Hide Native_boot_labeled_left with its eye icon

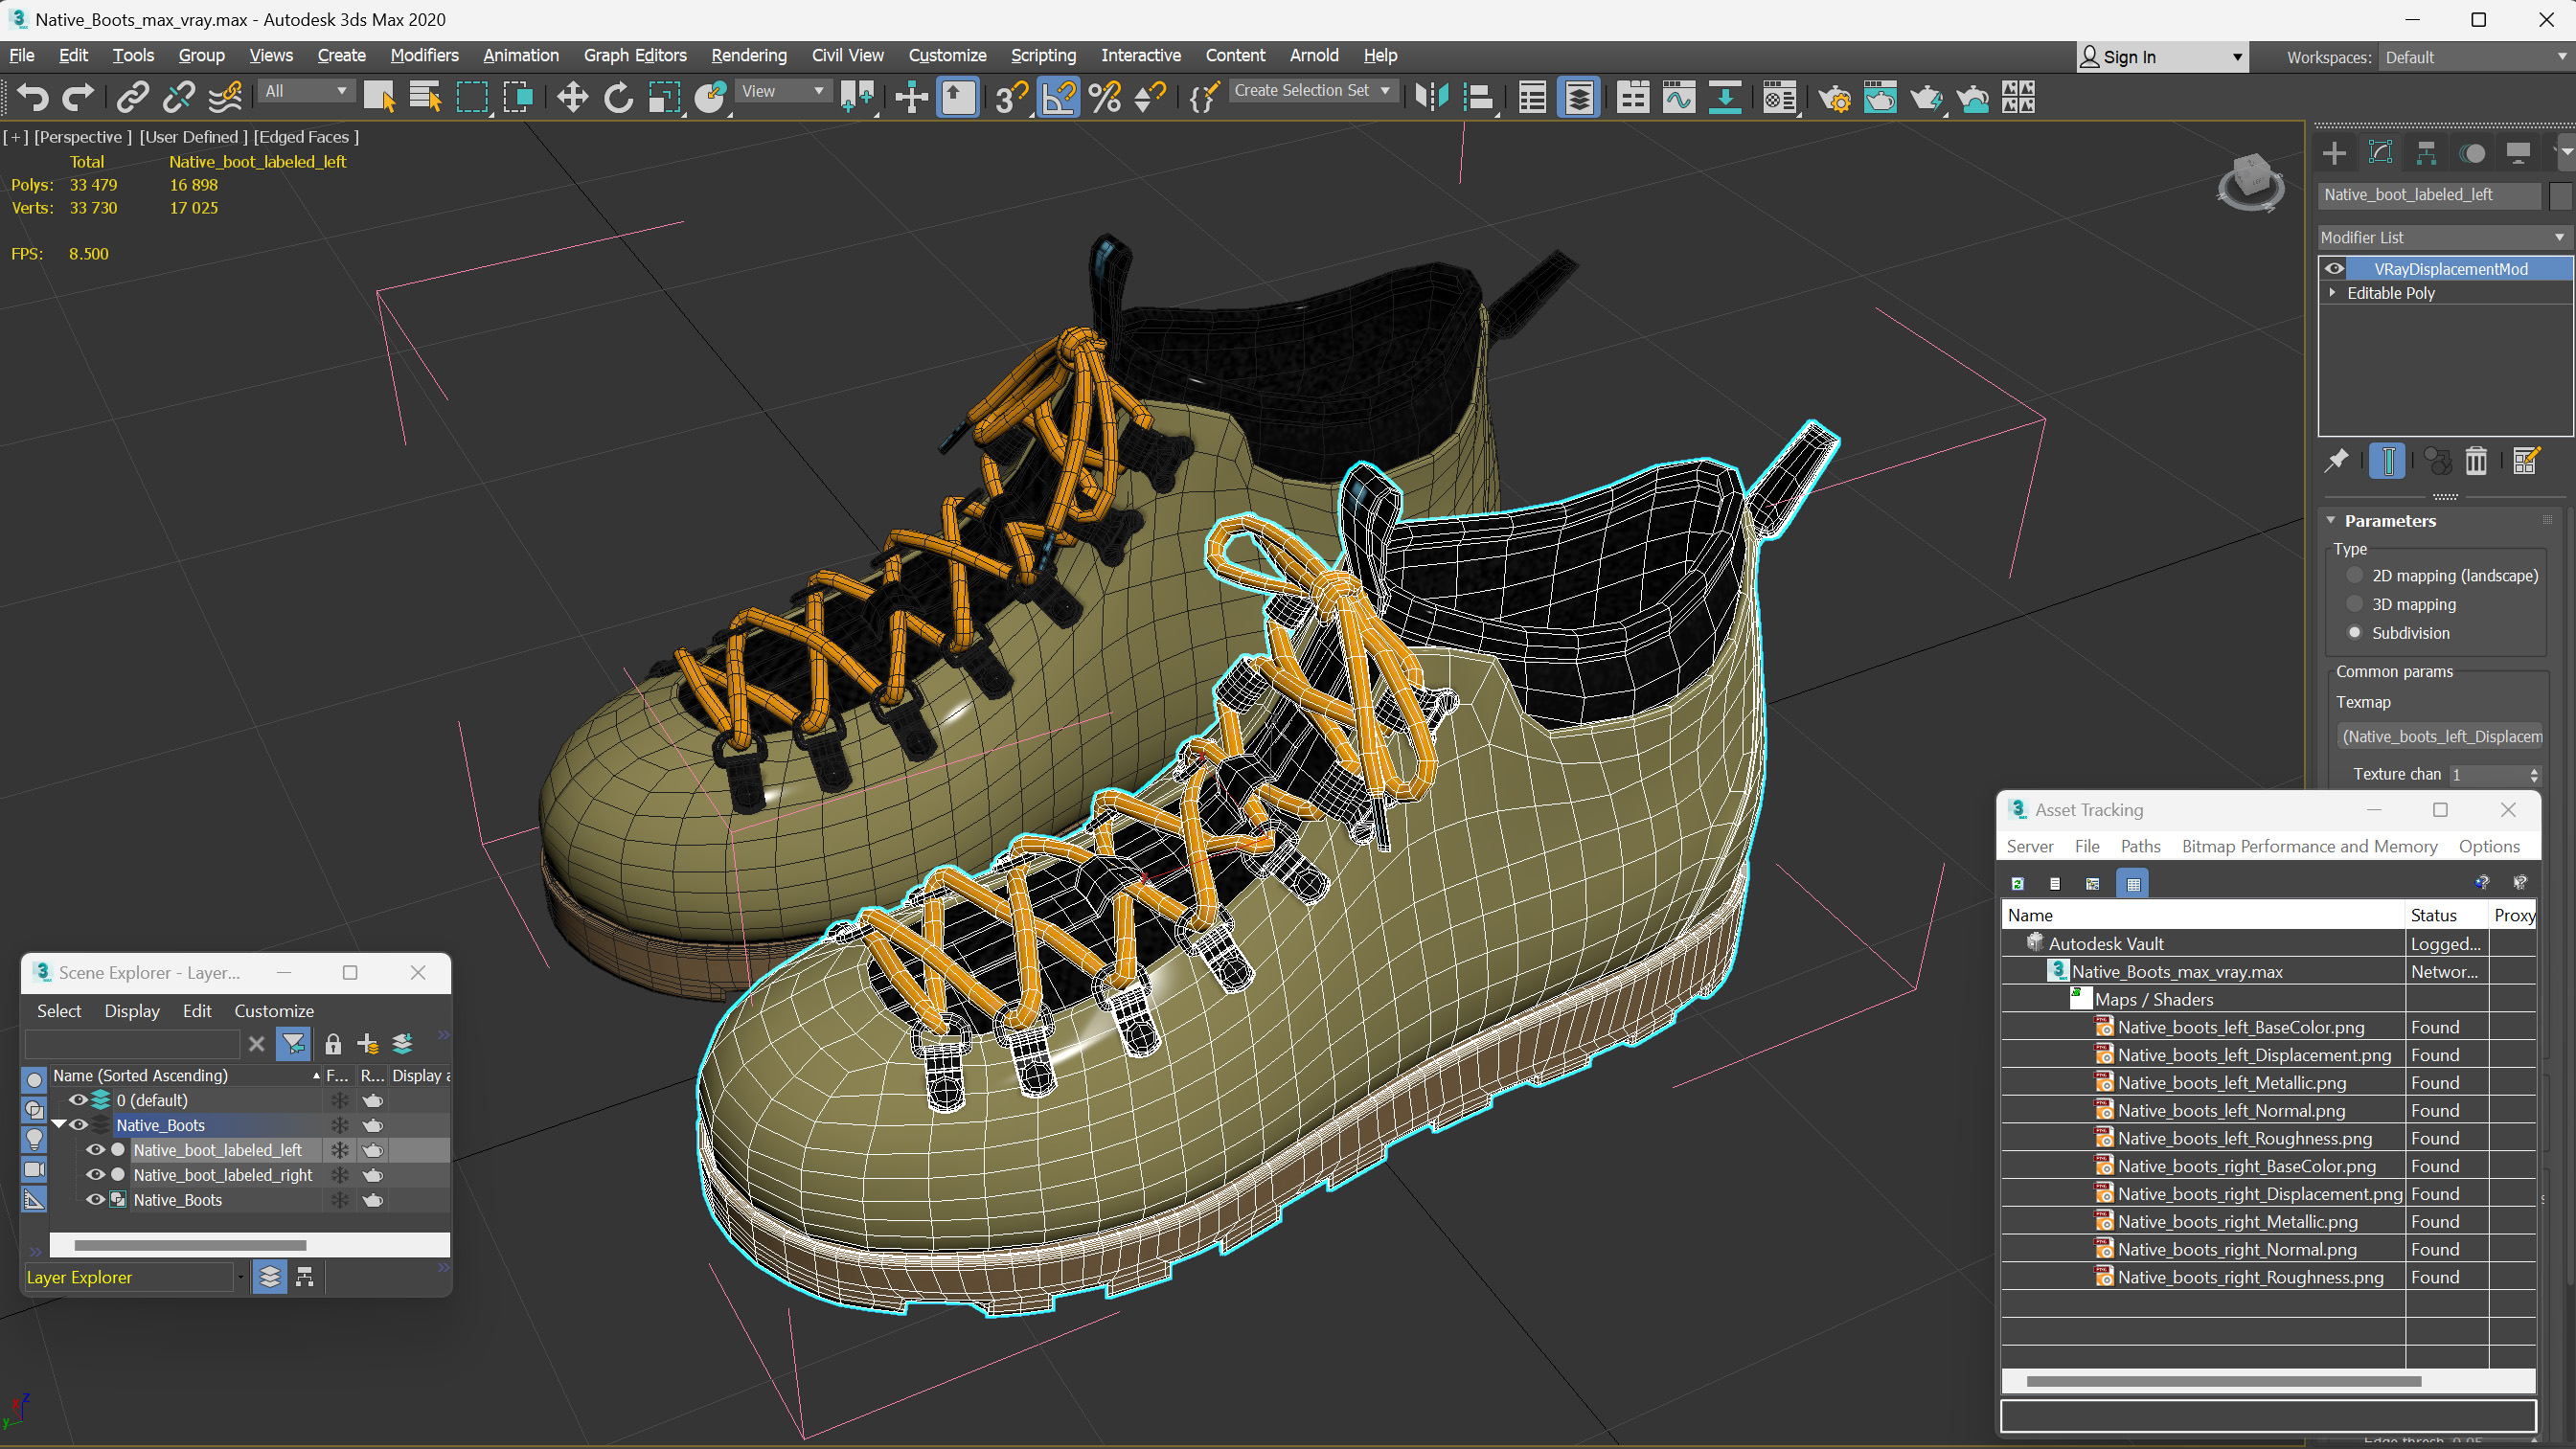pyautogui.click(x=95, y=1150)
